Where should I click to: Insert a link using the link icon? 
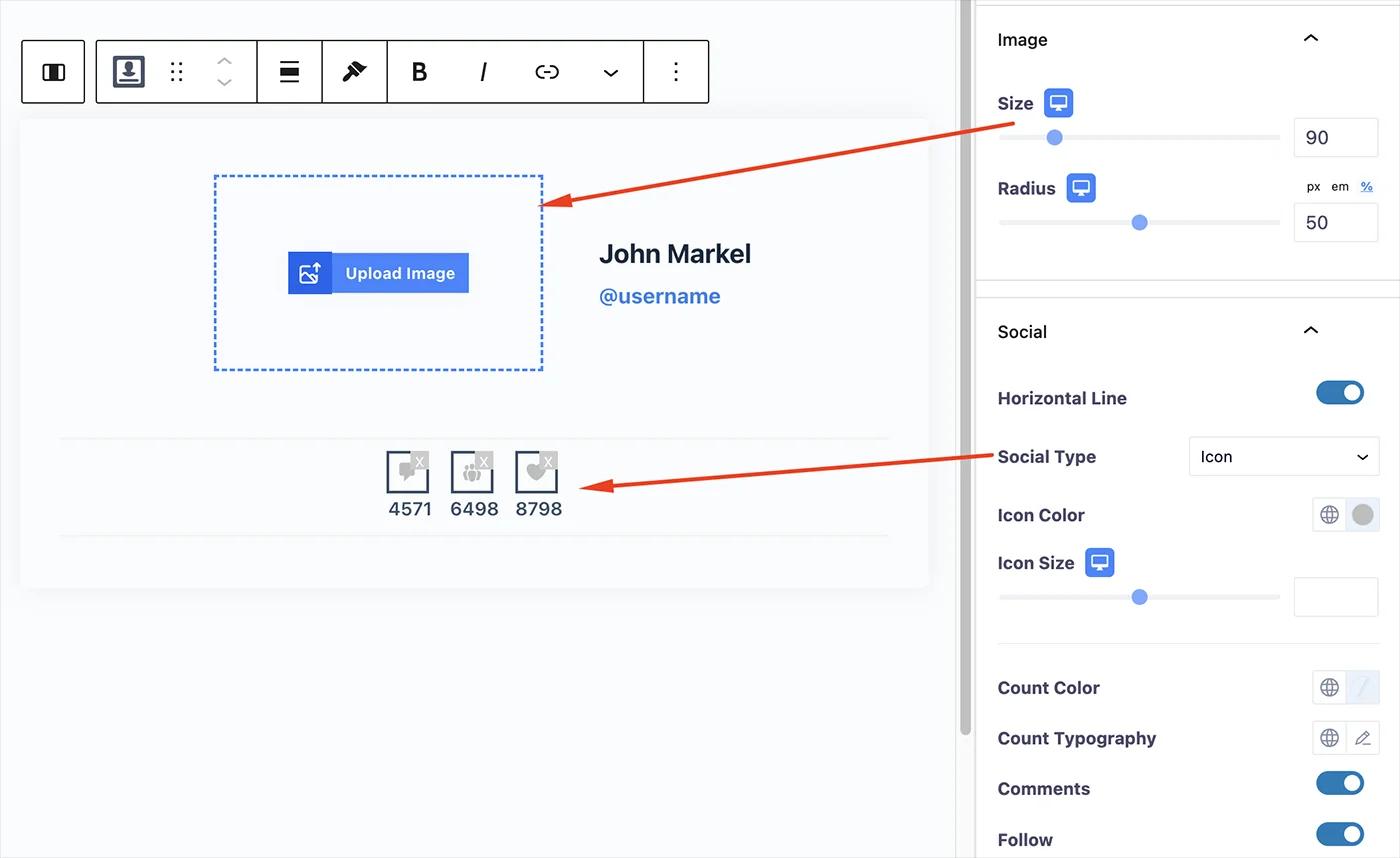(547, 71)
